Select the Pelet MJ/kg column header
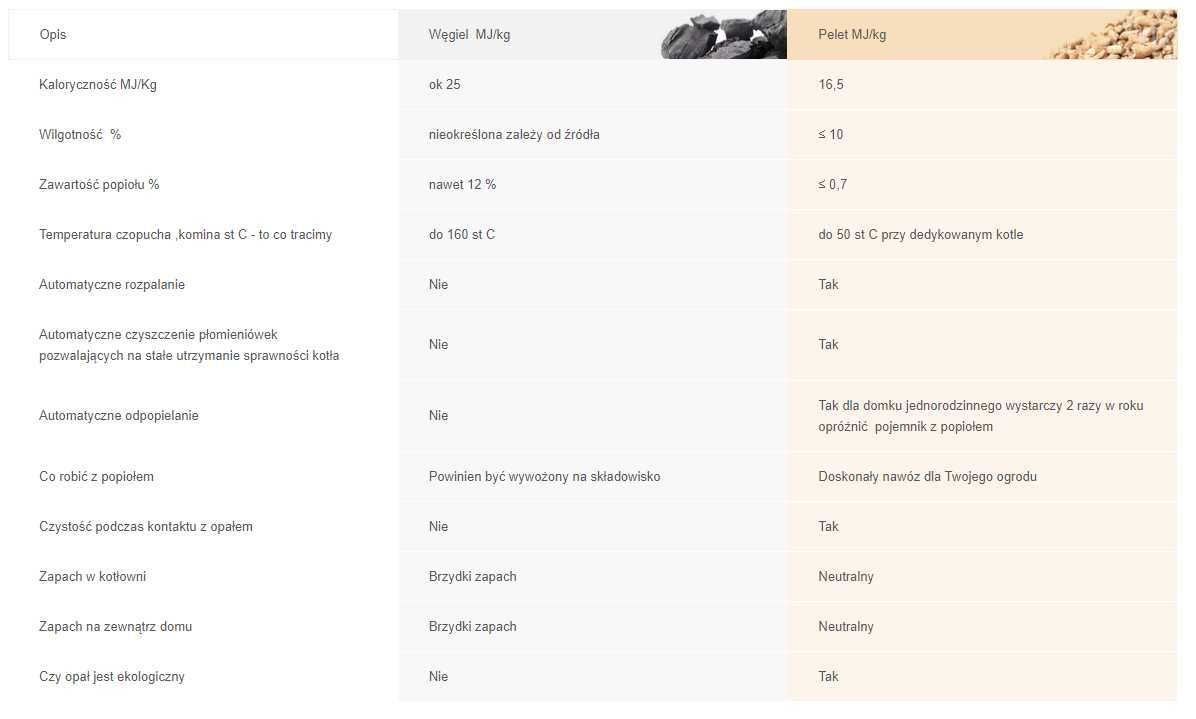 click(852, 34)
